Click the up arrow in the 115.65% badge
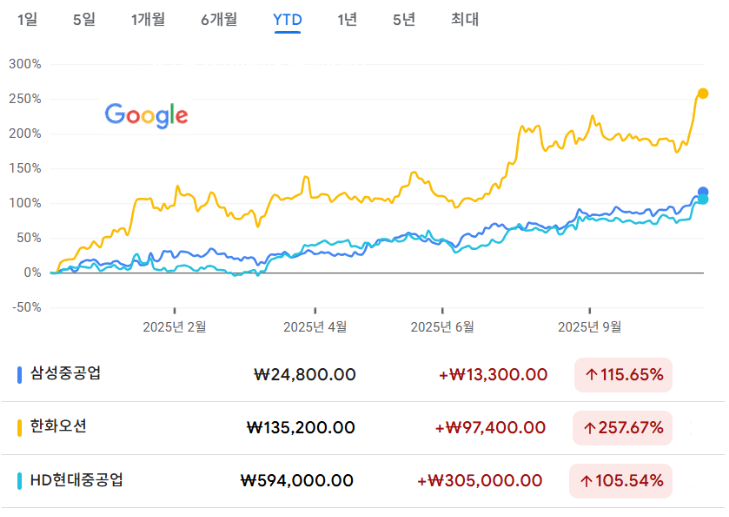 [591, 375]
